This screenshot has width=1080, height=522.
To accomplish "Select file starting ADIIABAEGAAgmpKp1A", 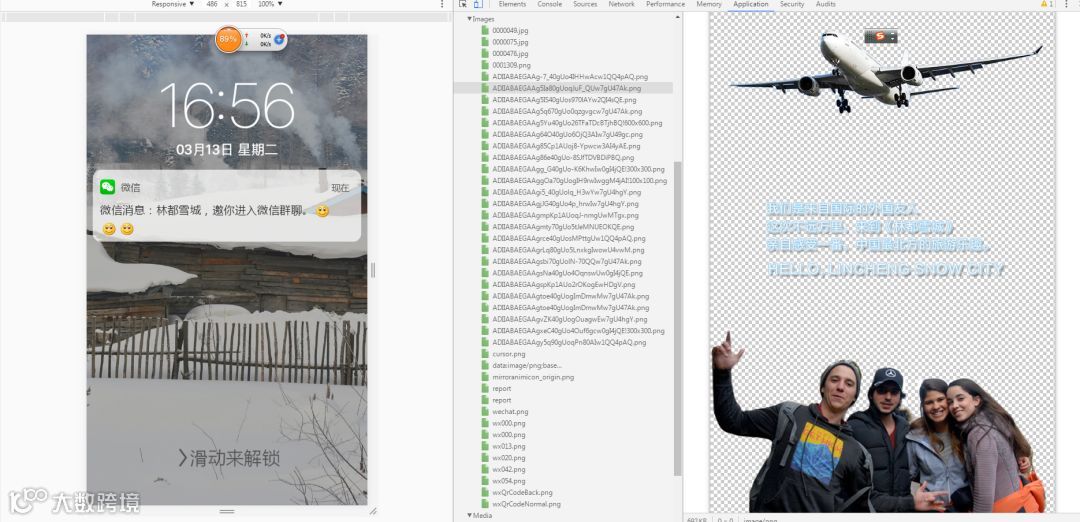I will tap(565, 216).
